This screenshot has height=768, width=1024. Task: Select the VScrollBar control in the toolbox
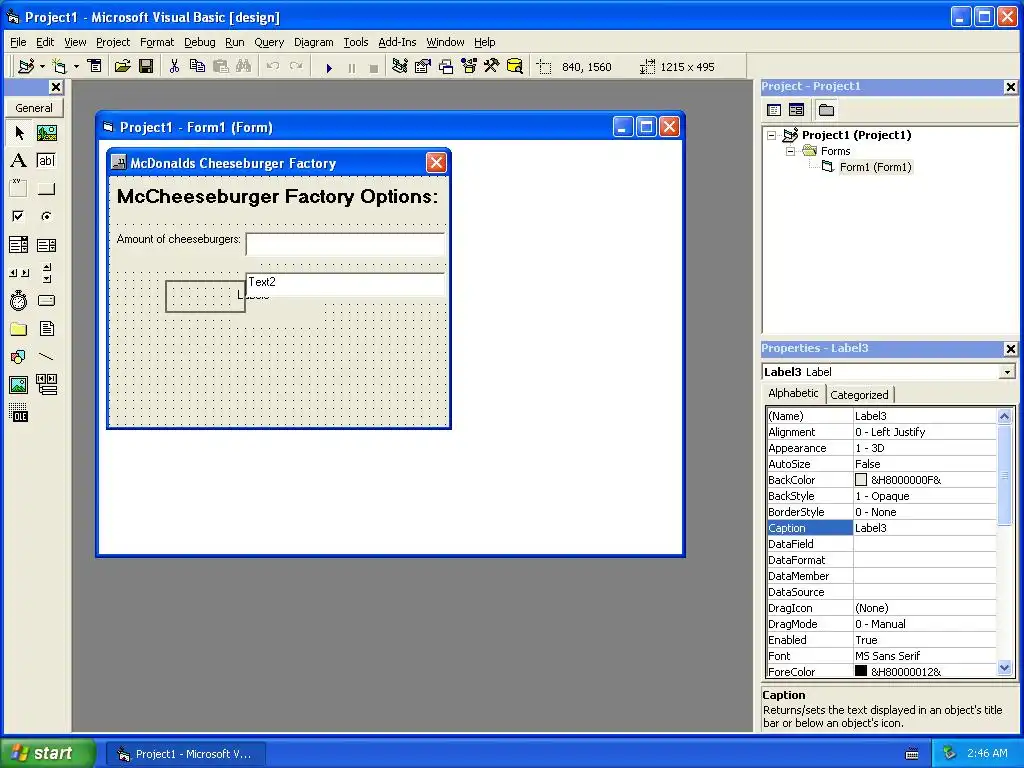point(46,273)
